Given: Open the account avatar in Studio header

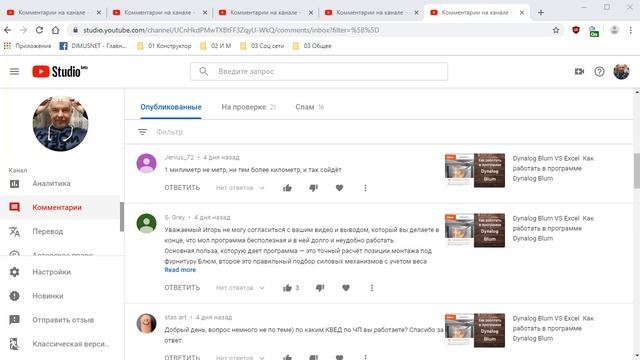Looking at the screenshot, I should click(x=621, y=71).
